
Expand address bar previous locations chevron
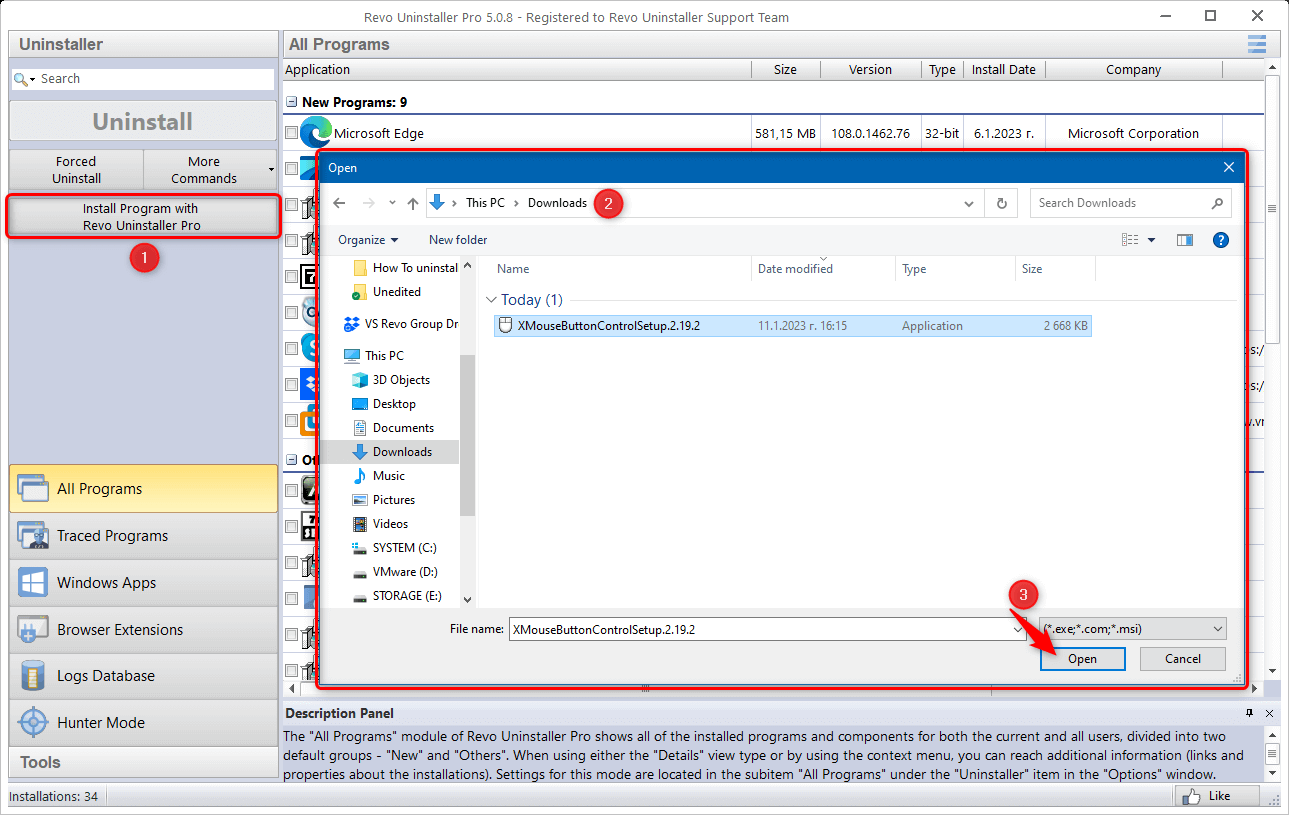[968, 203]
